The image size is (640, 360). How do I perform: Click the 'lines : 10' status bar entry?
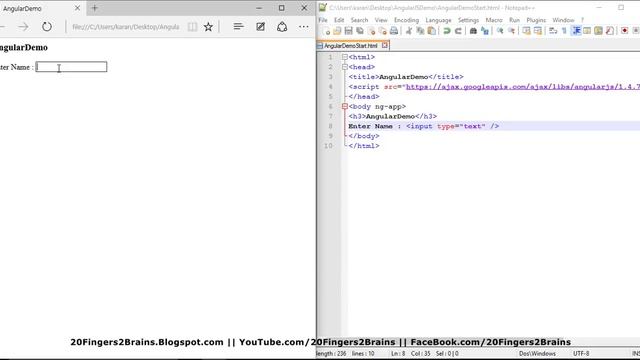[x=363, y=353]
